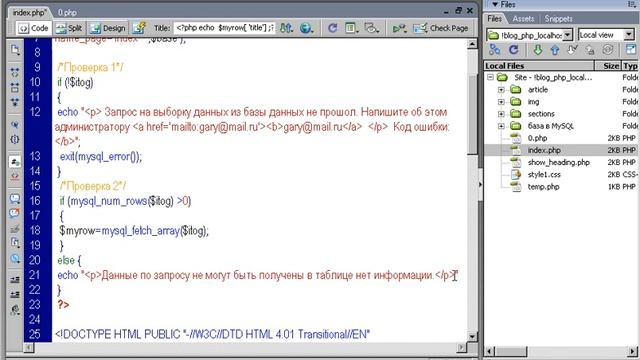Select show_heading.php file
Viewport: 640px width, 360px height.
pyautogui.click(x=558, y=162)
